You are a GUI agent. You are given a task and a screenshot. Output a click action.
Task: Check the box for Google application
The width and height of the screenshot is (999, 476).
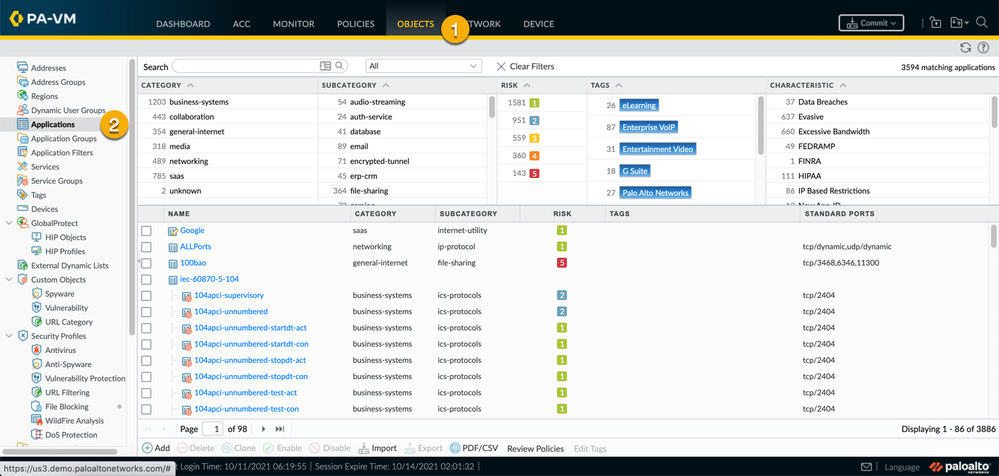click(146, 231)
